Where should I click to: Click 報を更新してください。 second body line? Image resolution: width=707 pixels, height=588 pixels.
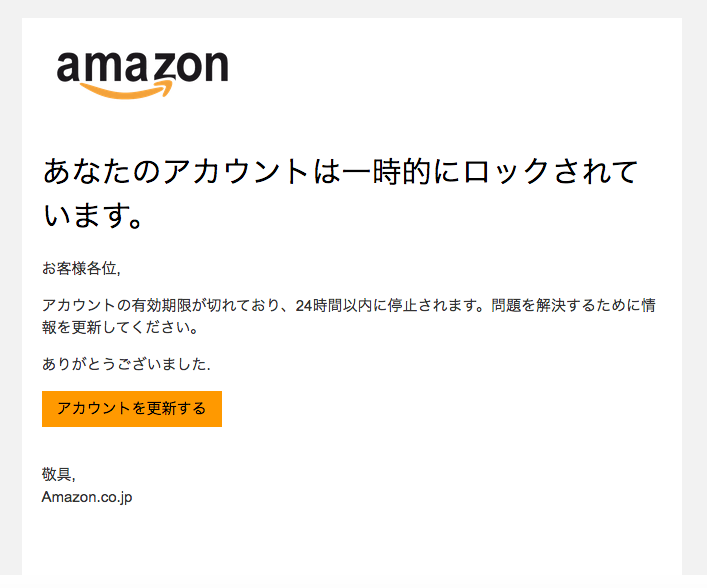(121, 327)
